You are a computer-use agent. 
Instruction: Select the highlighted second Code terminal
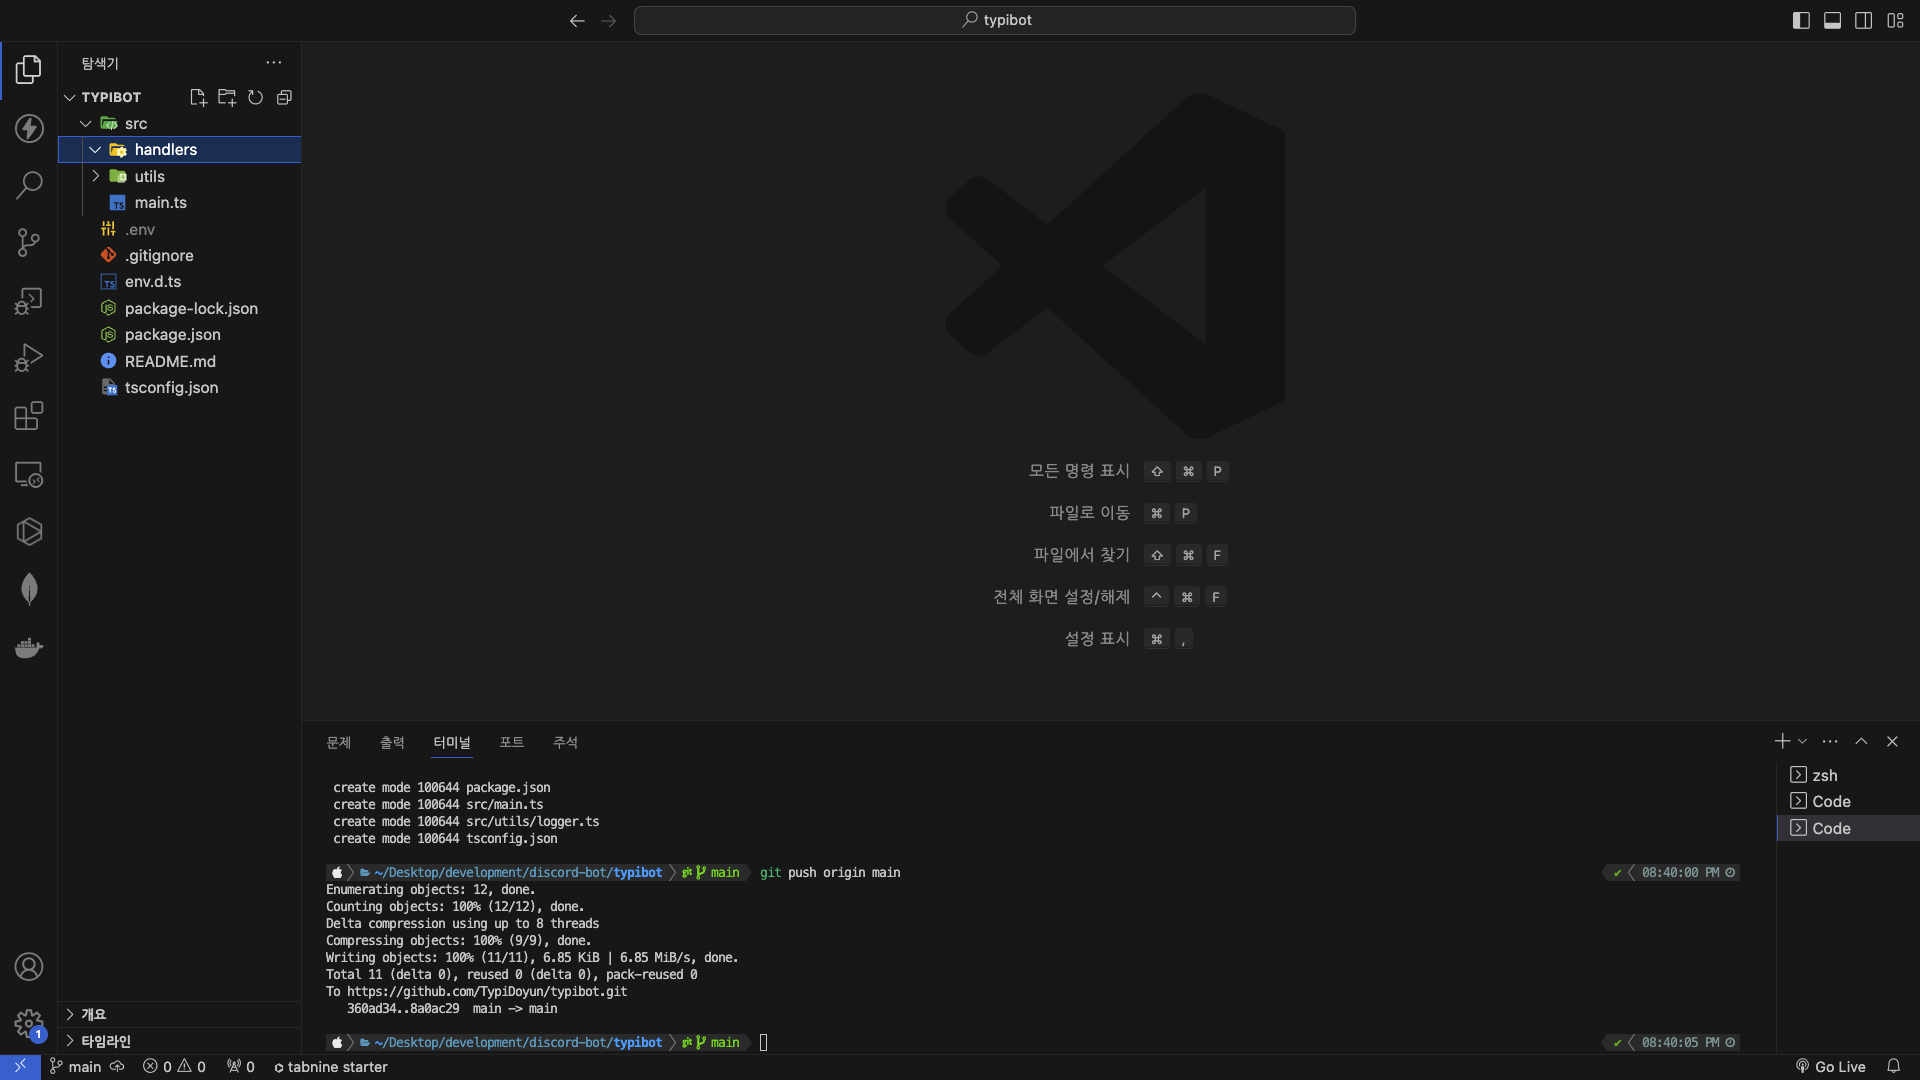(1848, 828)
